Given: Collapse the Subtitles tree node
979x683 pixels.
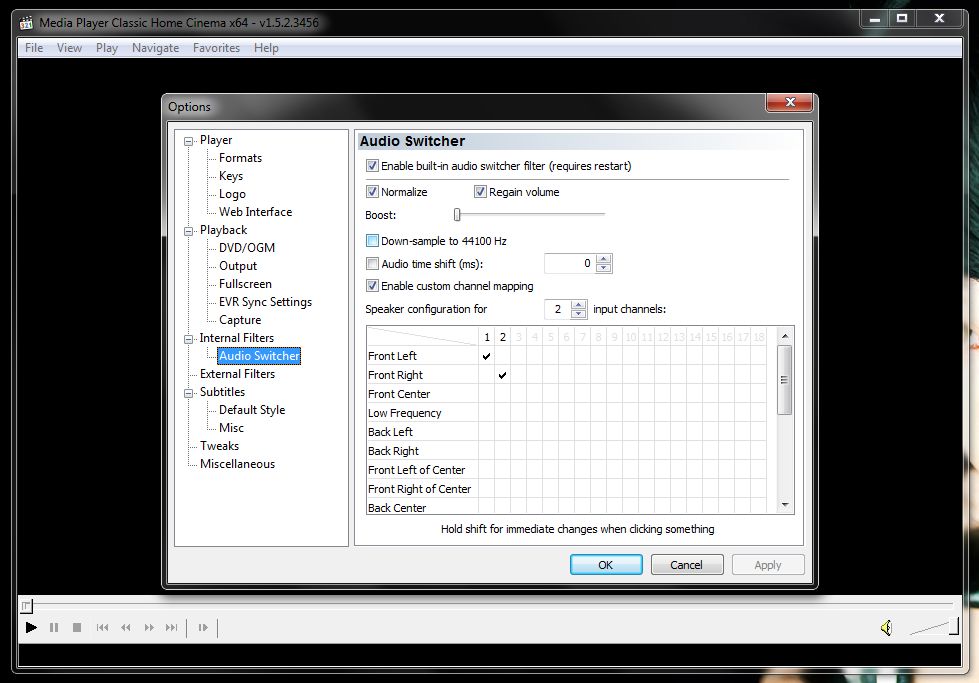Looking at the screenshot, I should (x=188, y=393).
